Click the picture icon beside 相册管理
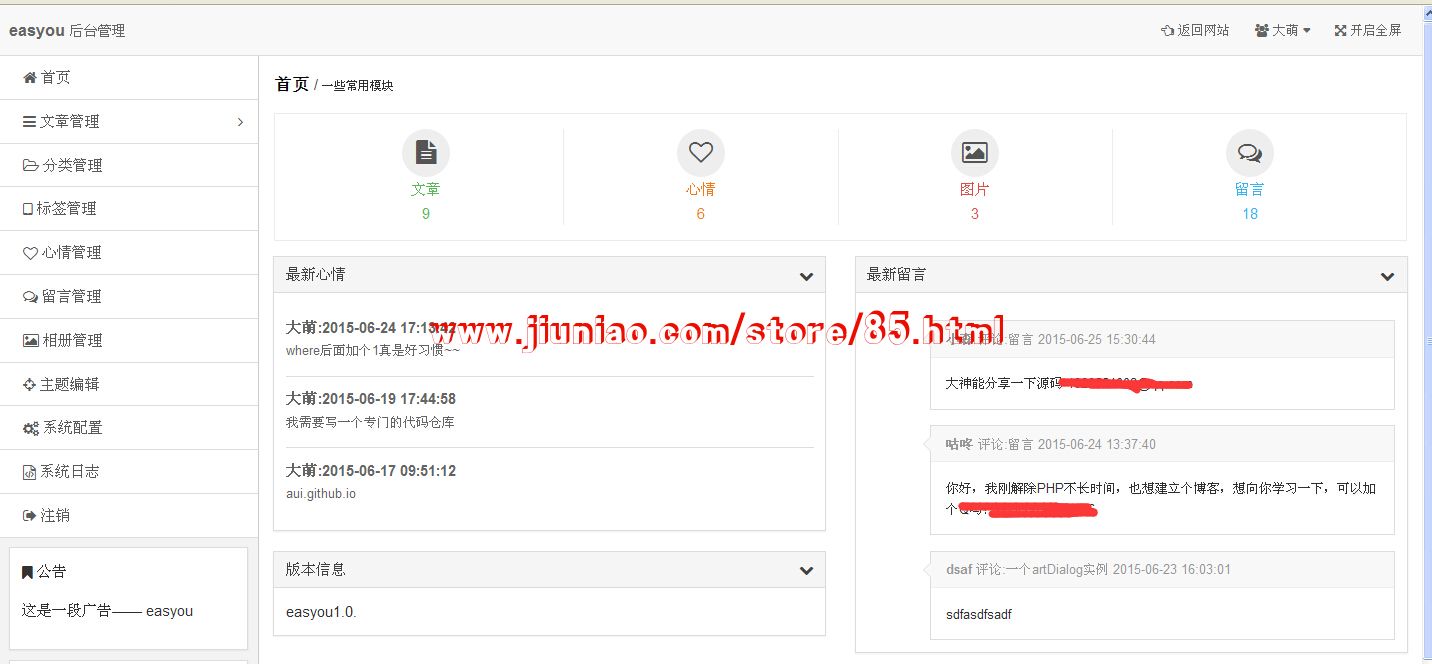Screen dimensions: 1432x664 [x=30, y=341]
